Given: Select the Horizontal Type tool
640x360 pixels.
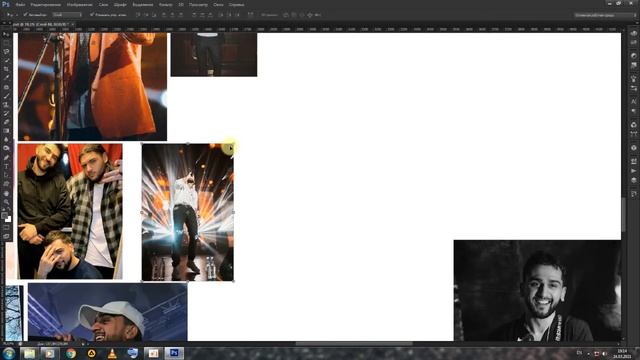Looking at the screenshot, I should click(6, 166).
